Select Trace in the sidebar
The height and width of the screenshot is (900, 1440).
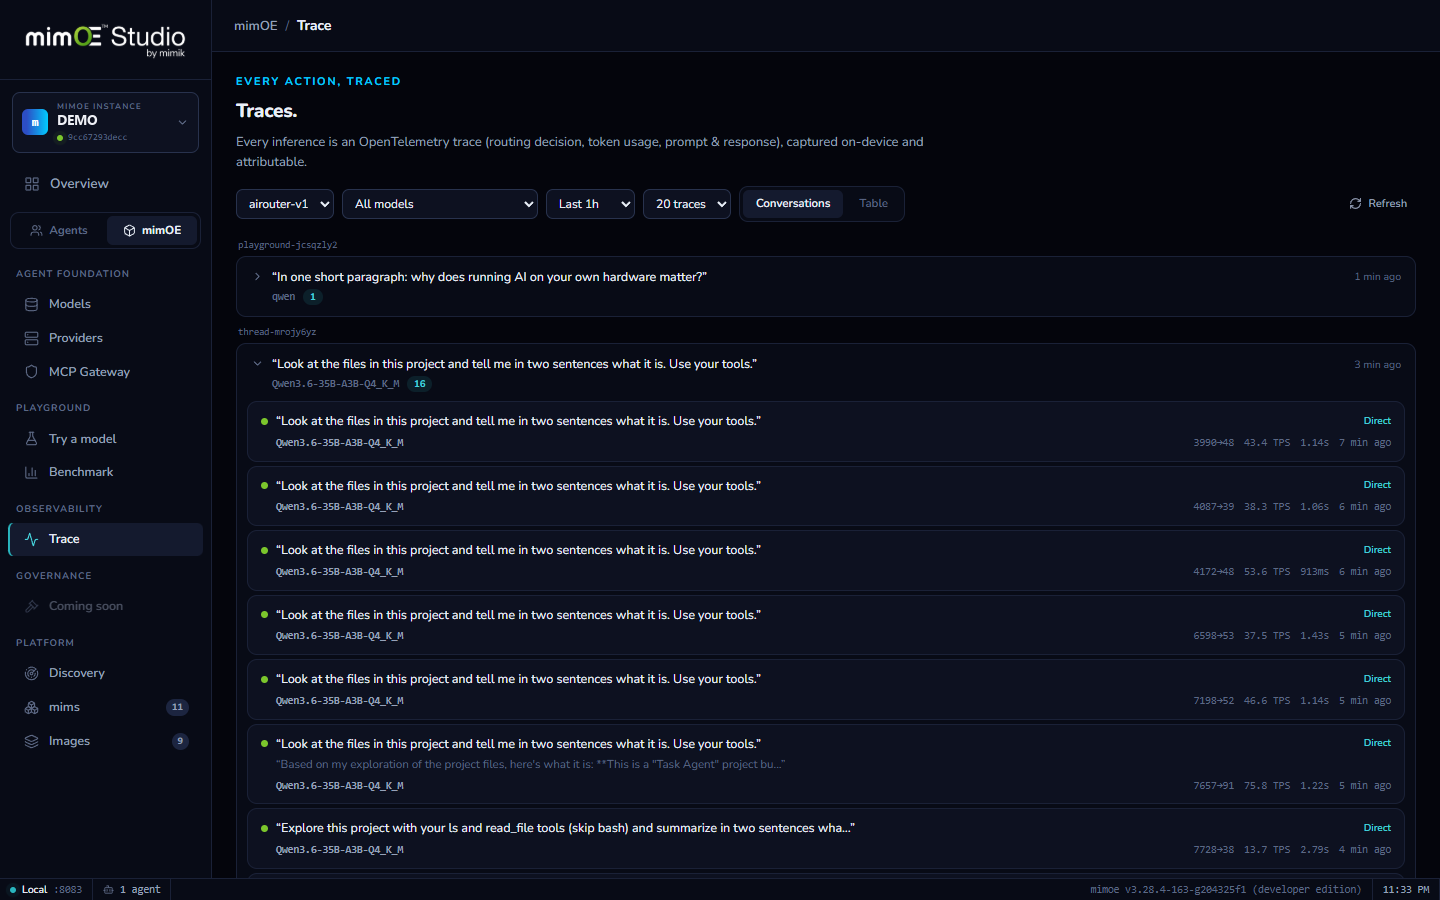(x=105, y=539)
